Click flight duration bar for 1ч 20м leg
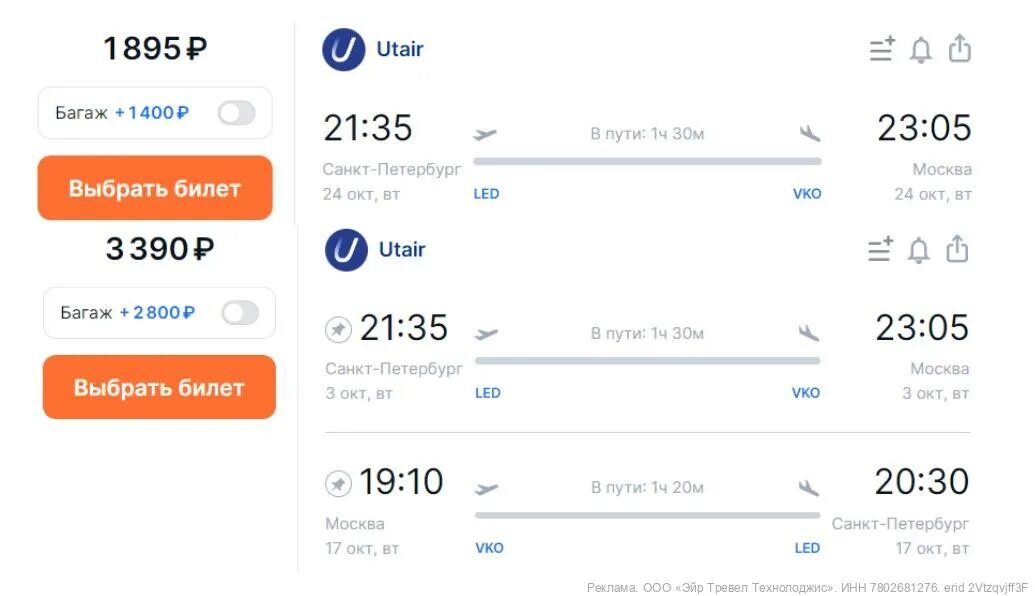Viewport: 1035px width, 596px height. (648, 515)
